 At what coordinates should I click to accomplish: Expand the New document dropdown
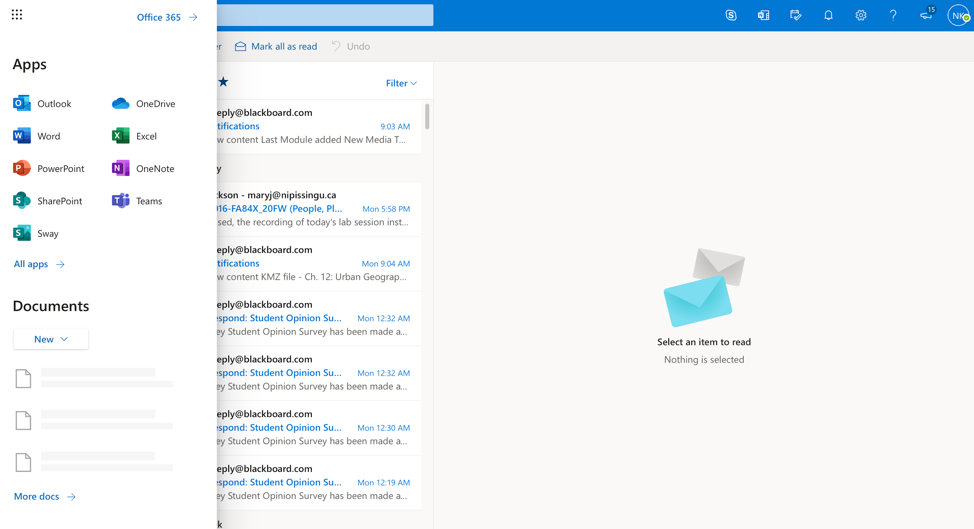click(x=51, y=339)
